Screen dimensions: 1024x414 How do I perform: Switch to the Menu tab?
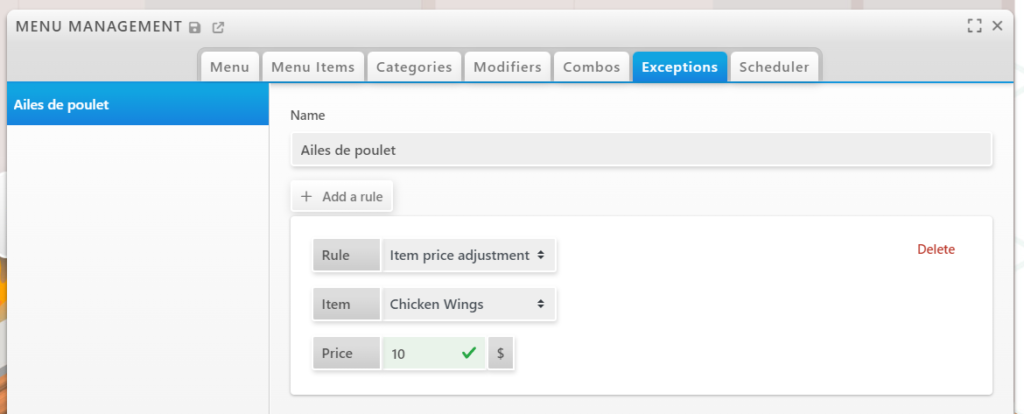[229, 67]
